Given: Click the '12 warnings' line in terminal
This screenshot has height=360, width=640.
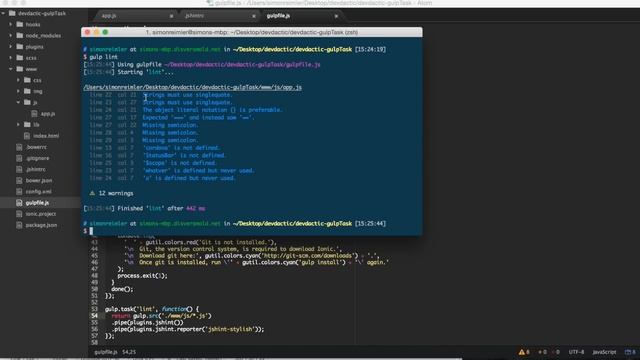Looking at the screenshot, I should (116, 193).
